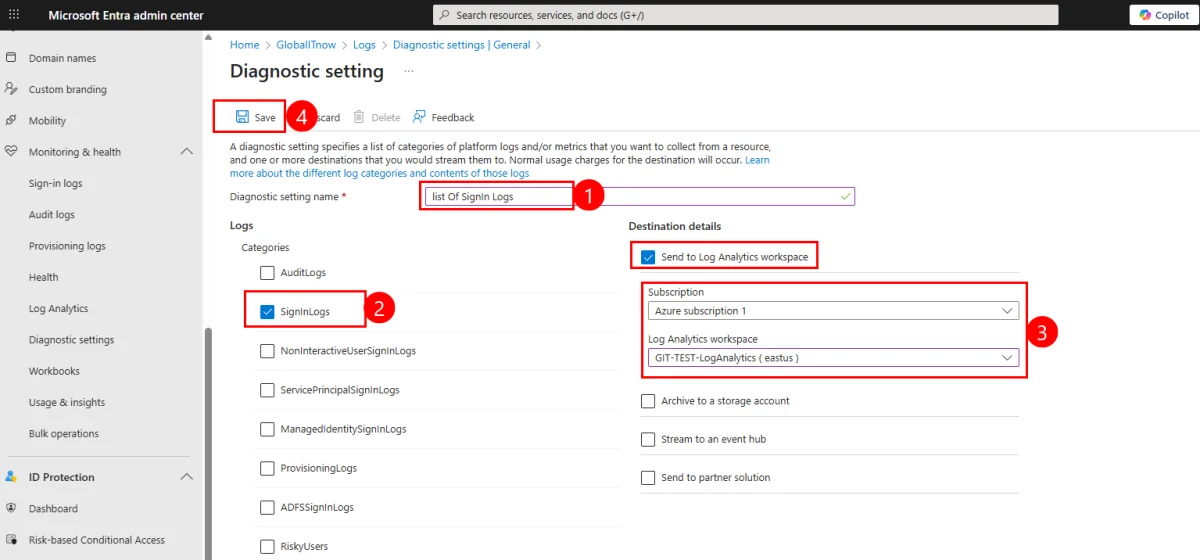The width and height of the screenshot is (1200, 560).
Task: Check Archive to a storage account
Action: click(648, 401)
